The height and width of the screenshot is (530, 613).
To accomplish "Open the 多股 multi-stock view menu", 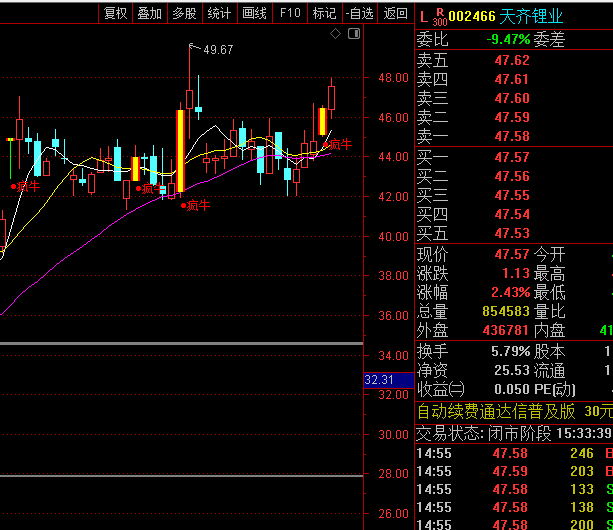I will pyautogui.click(x=184, y=13).
